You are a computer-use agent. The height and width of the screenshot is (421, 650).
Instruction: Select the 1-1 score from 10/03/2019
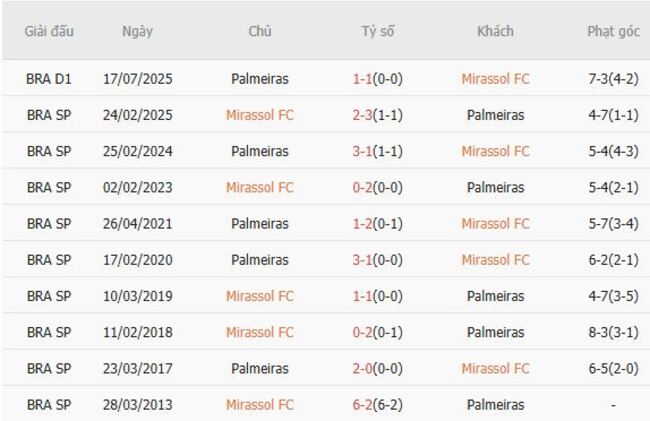364,296
